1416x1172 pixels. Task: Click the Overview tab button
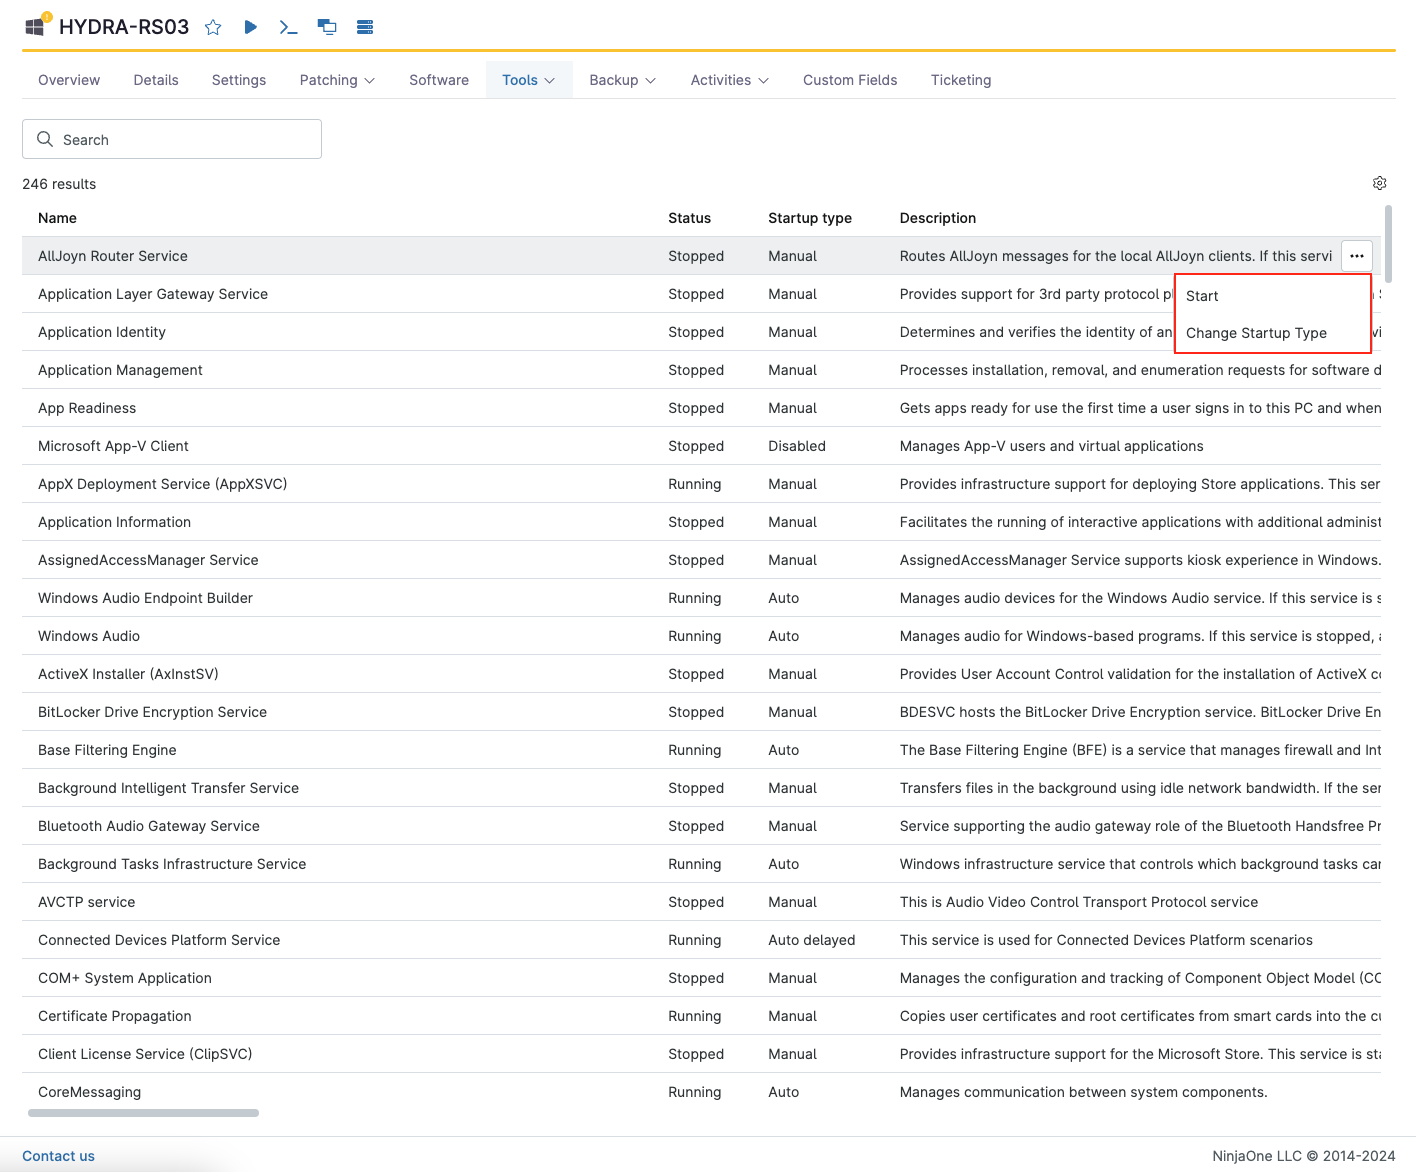[x=68, y=80]
